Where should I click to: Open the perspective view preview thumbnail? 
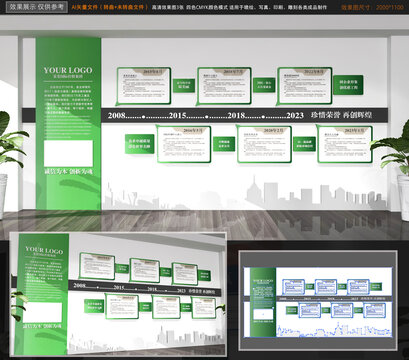coord(118,294)
